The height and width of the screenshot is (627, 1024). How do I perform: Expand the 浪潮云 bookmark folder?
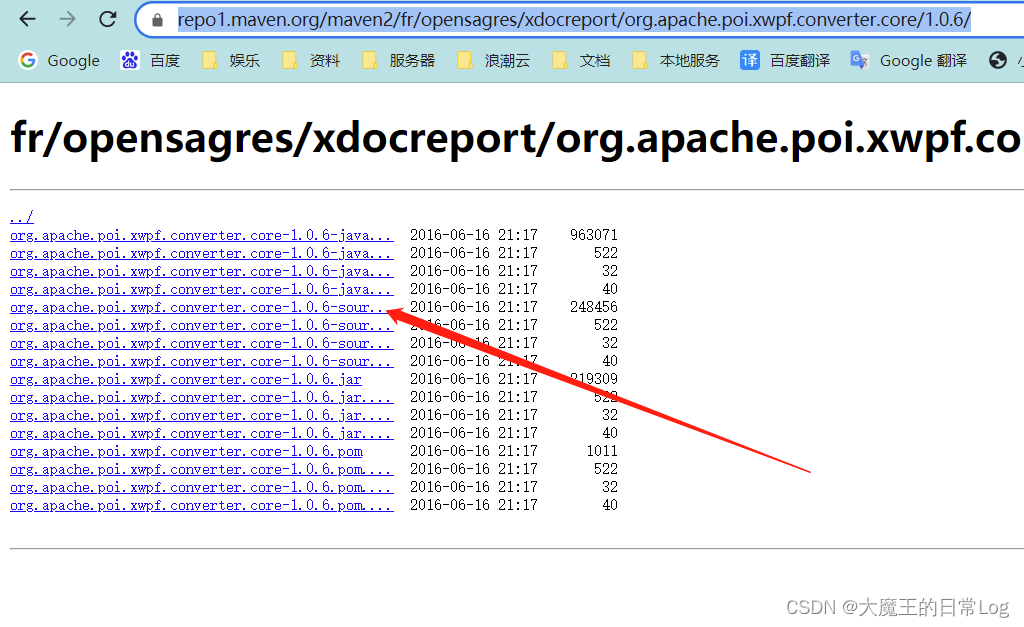pyautogui.click(x=494, y=61)
